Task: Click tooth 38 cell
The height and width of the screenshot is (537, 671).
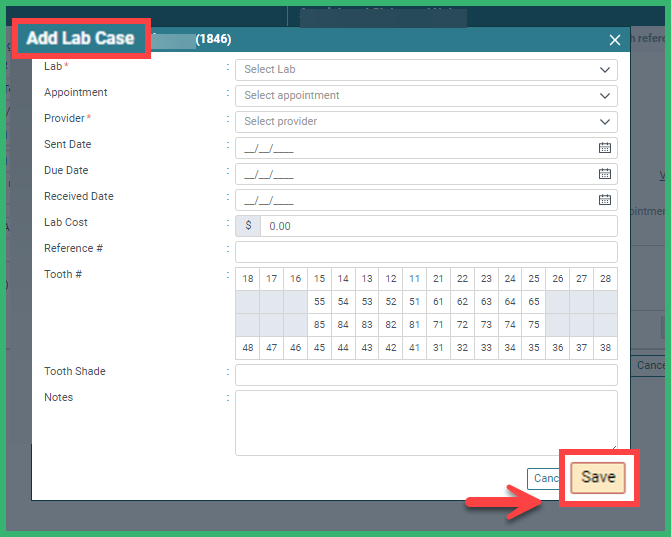Action: coord(605,348)
